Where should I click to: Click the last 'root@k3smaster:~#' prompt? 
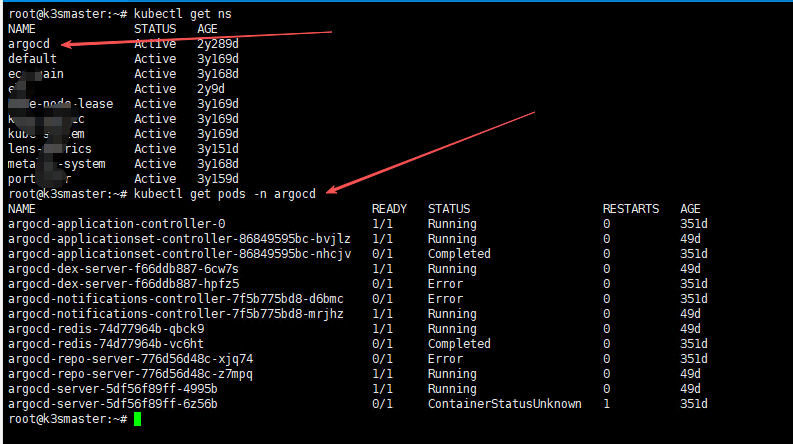coord(68,419)
